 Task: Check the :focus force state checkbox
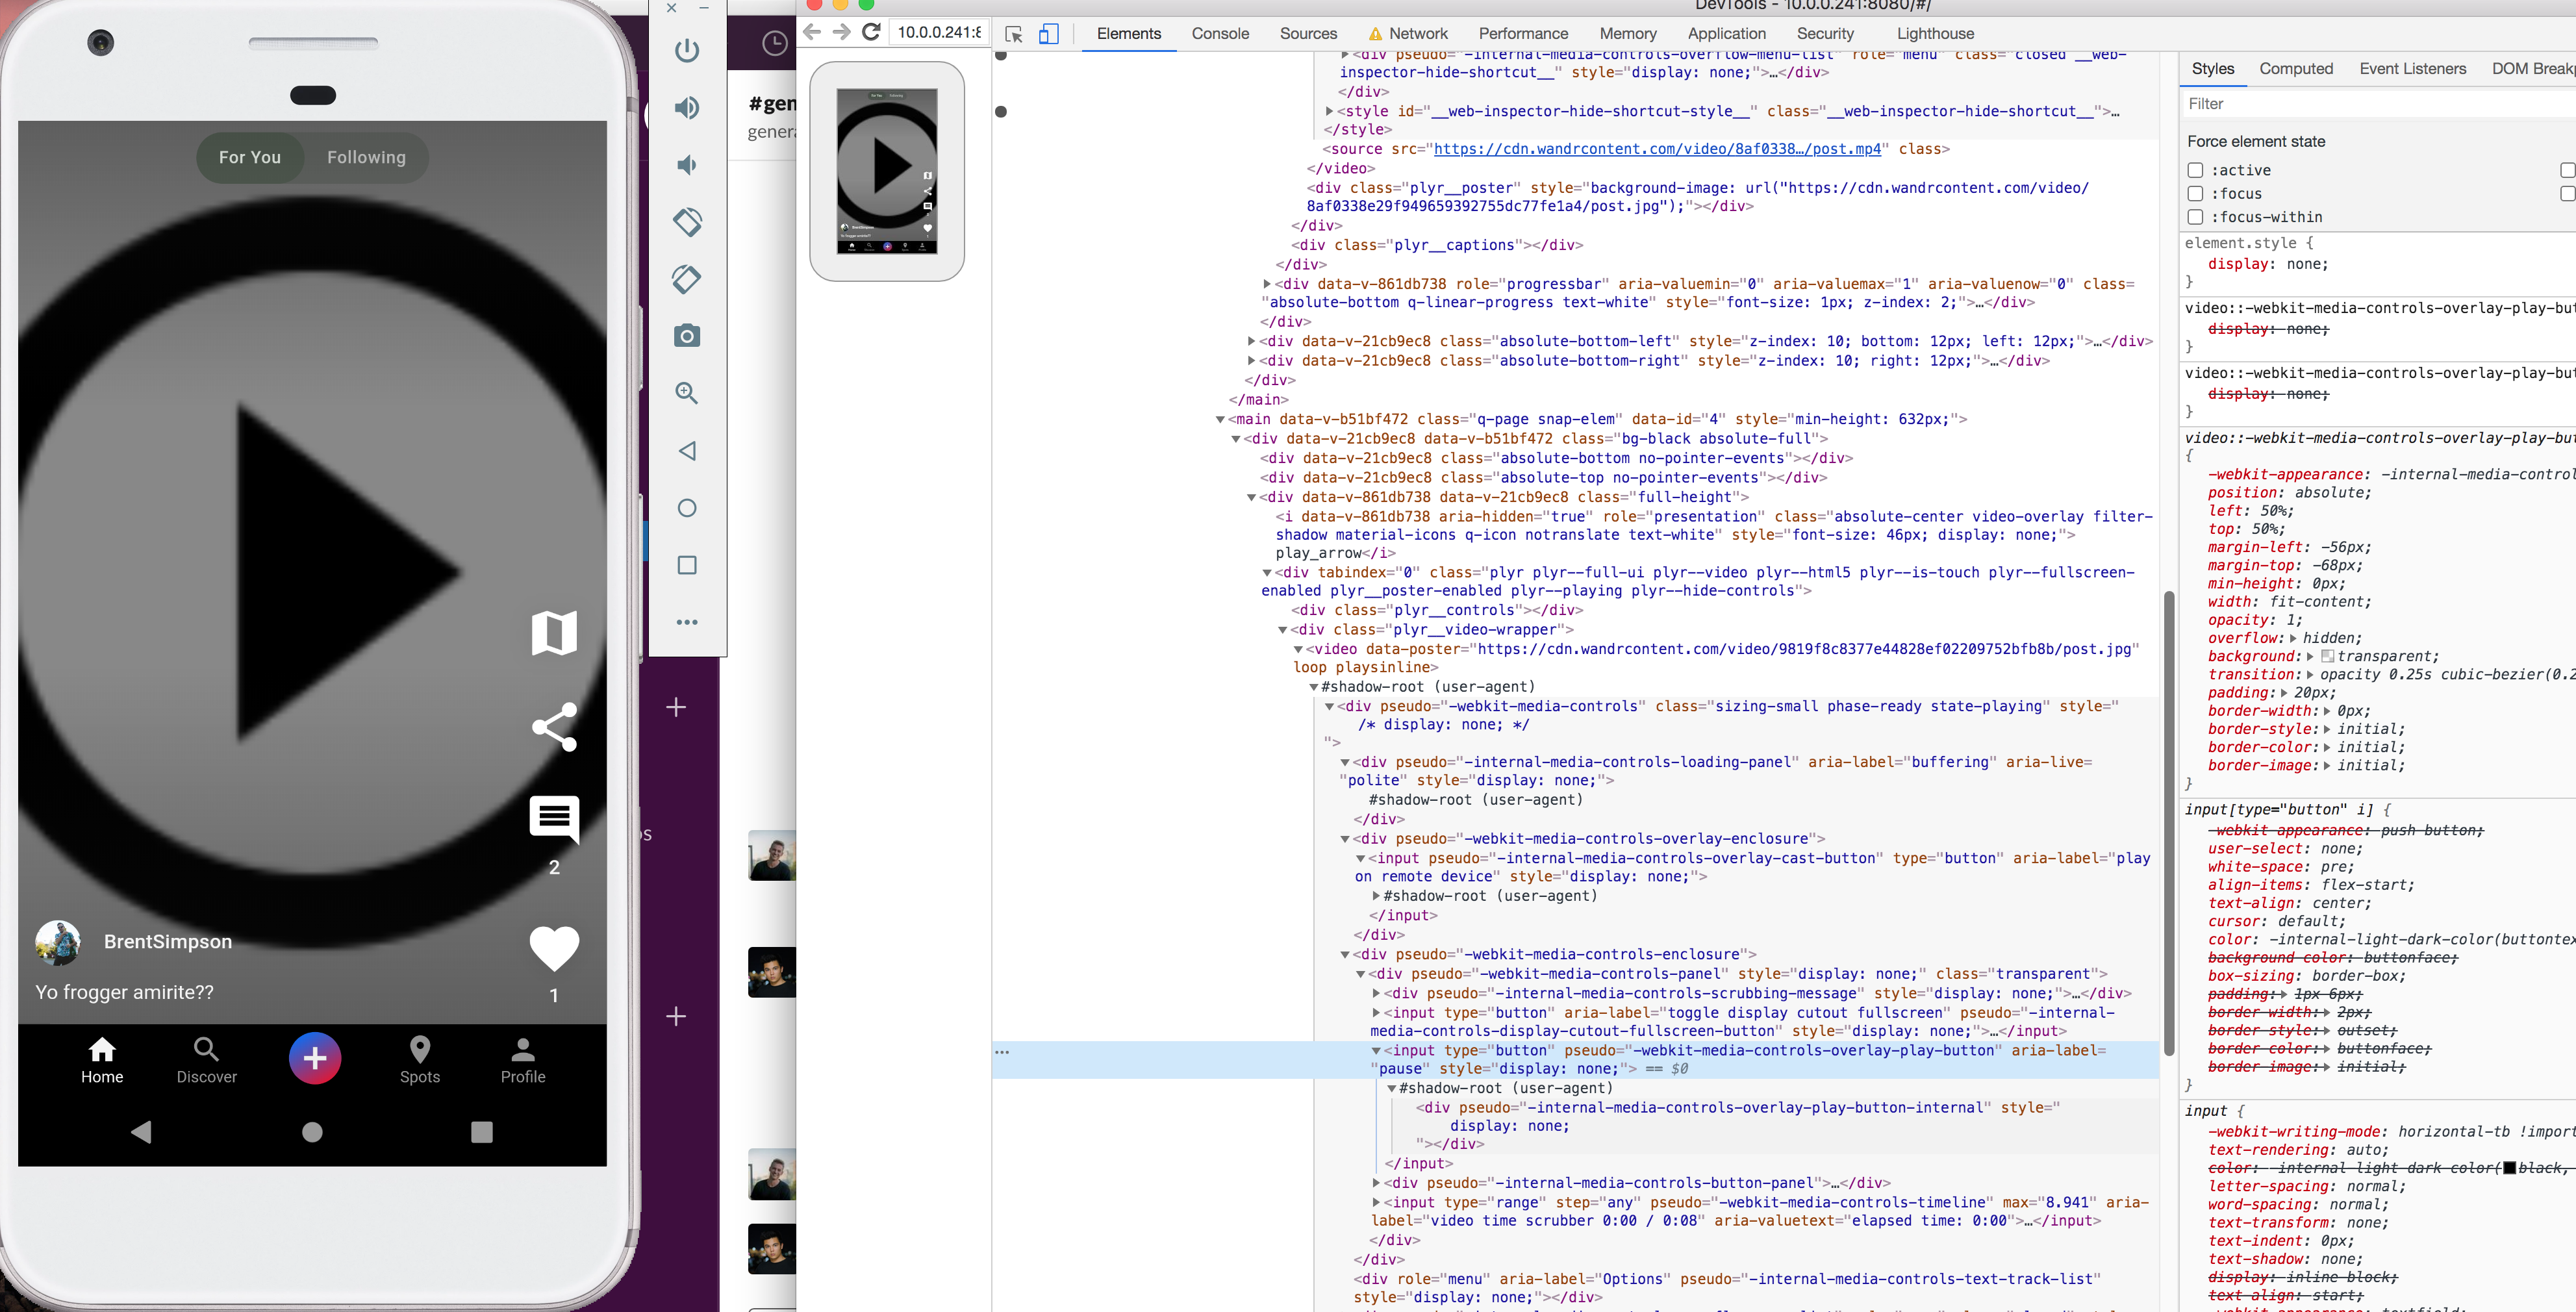[x=2195, y=194]
